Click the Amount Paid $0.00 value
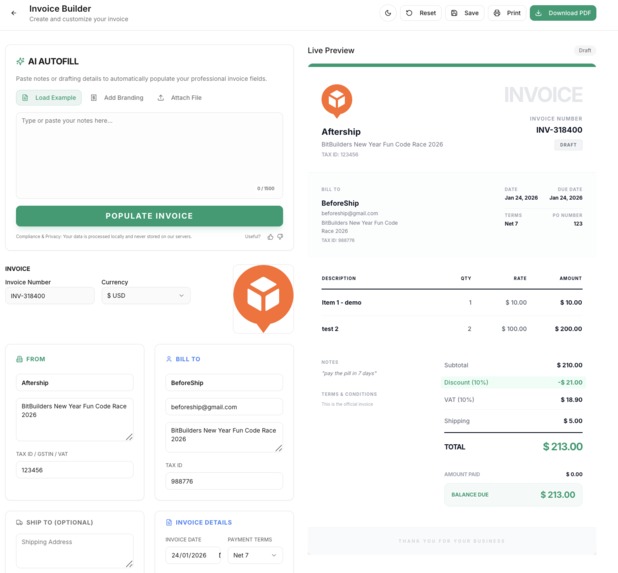This screenshot has height=573, width=618. point(574,474)
